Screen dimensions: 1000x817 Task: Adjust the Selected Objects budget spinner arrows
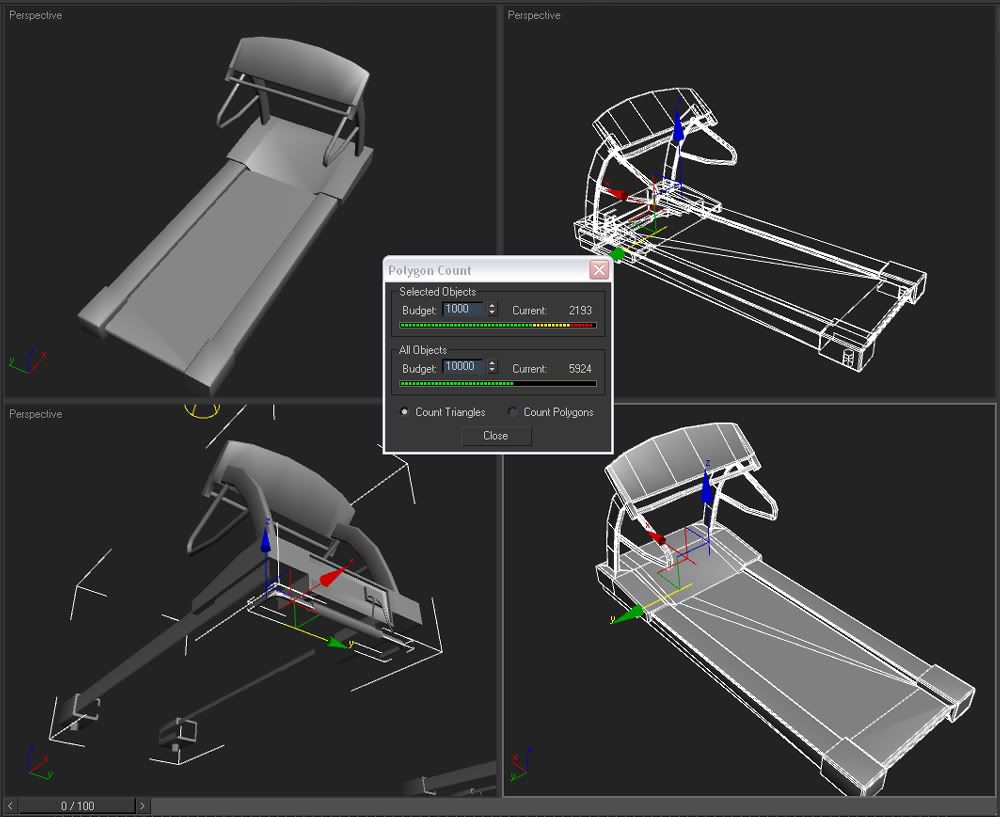(x=492, y=309)
